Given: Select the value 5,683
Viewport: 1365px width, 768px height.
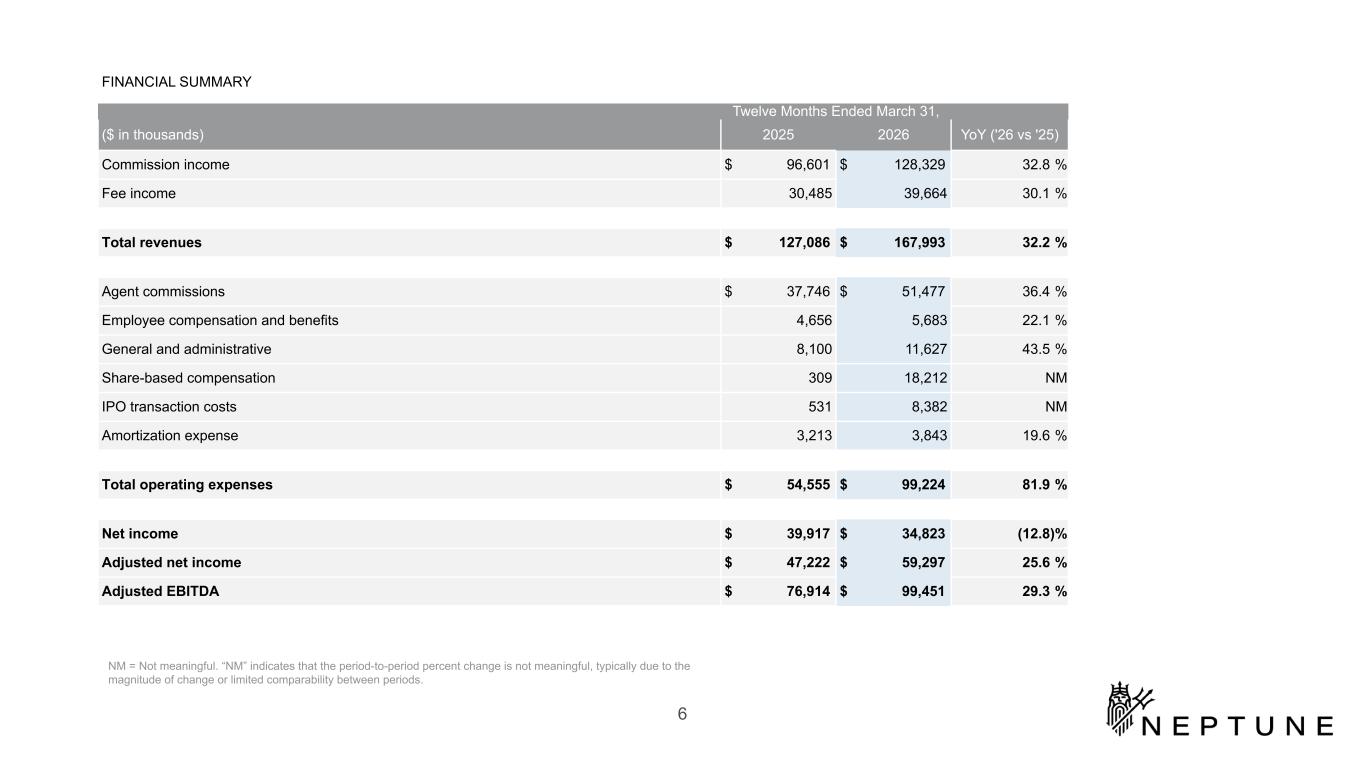Looking at the screenshot, I should click(927, 321).
